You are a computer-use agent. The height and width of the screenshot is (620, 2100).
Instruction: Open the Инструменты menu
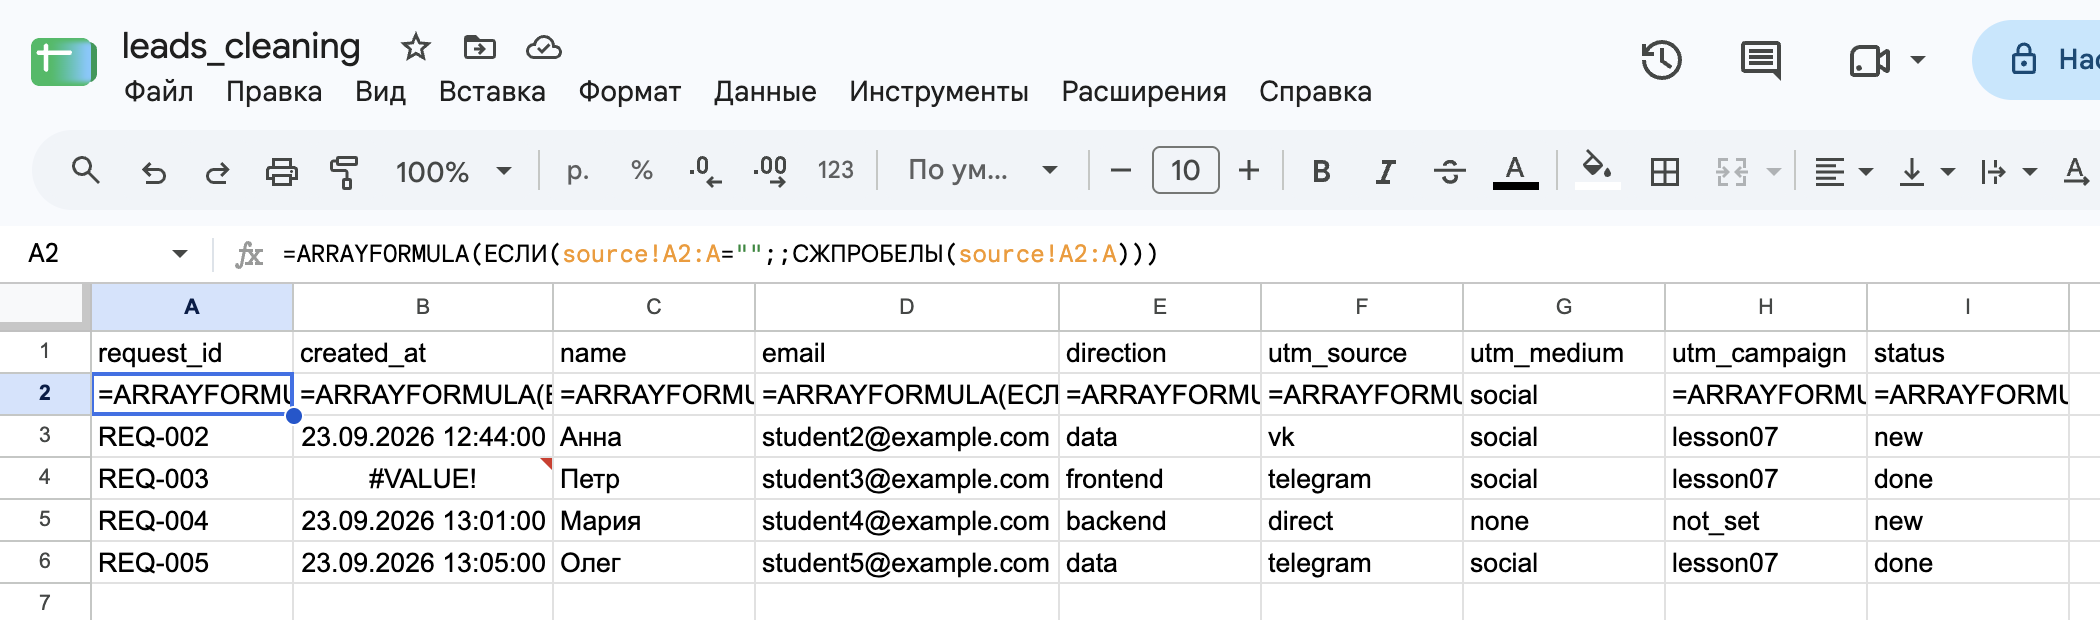pyautogui.click(x=939, y=92)
